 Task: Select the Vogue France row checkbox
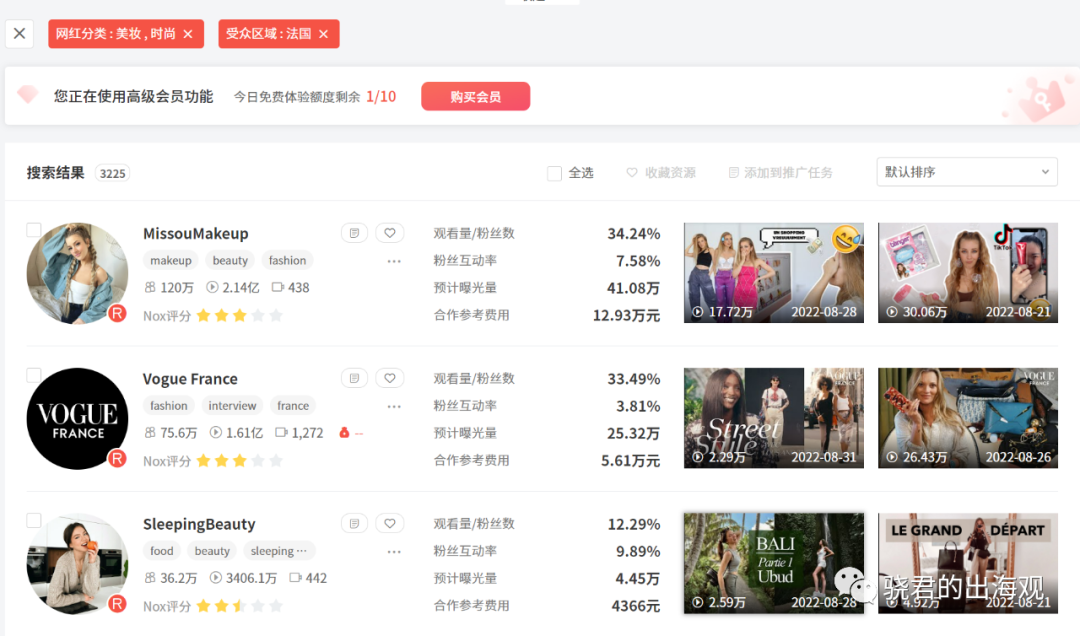coord(33,375)
